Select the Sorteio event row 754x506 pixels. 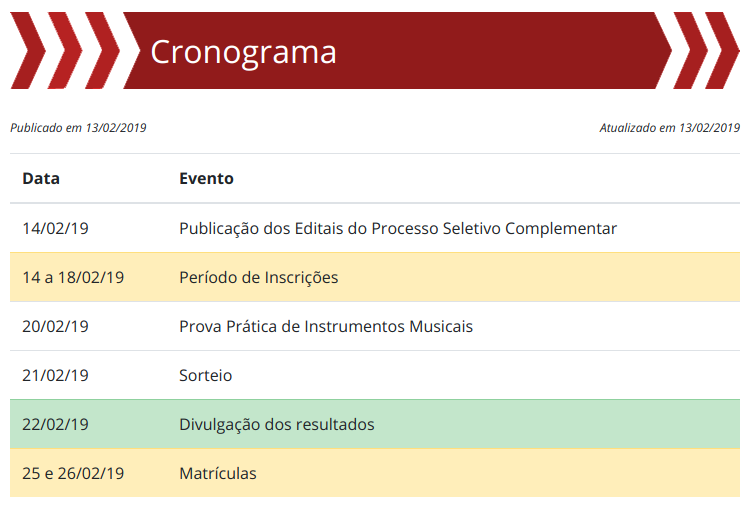pyautogui.click(x=206, y=375)
